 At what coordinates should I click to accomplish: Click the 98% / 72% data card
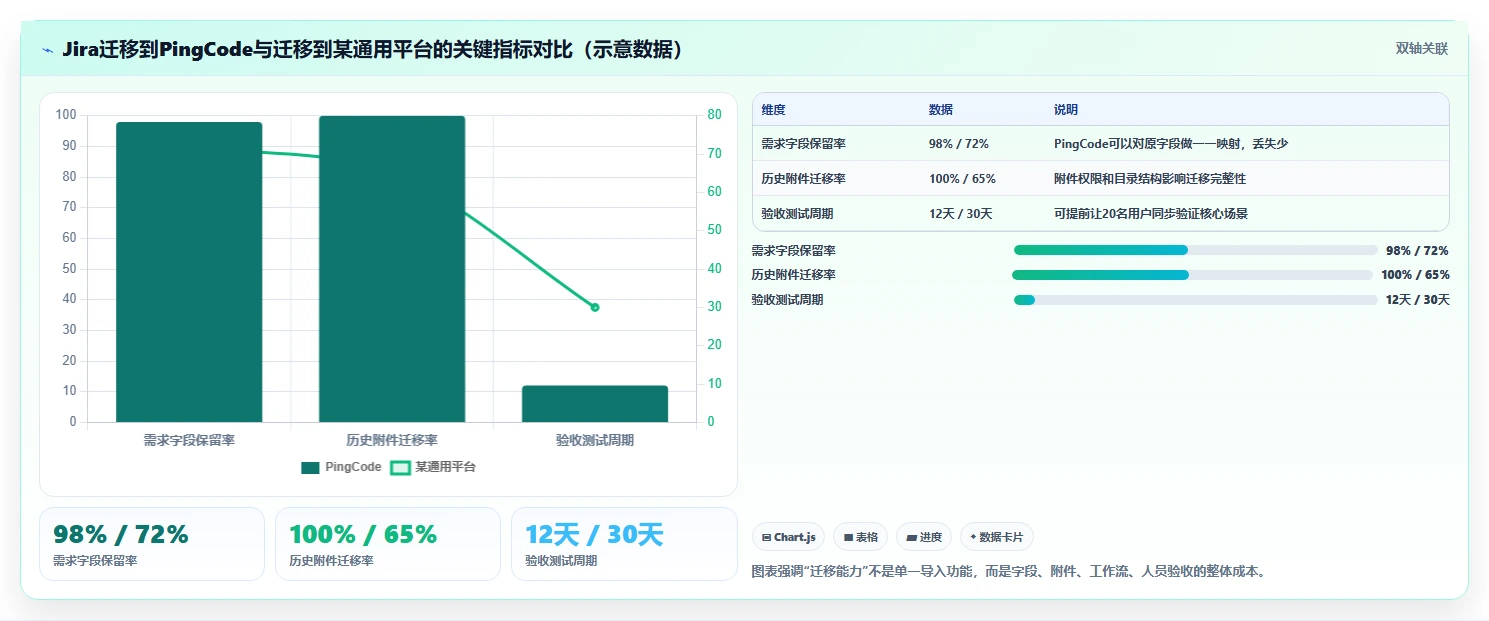152,544
